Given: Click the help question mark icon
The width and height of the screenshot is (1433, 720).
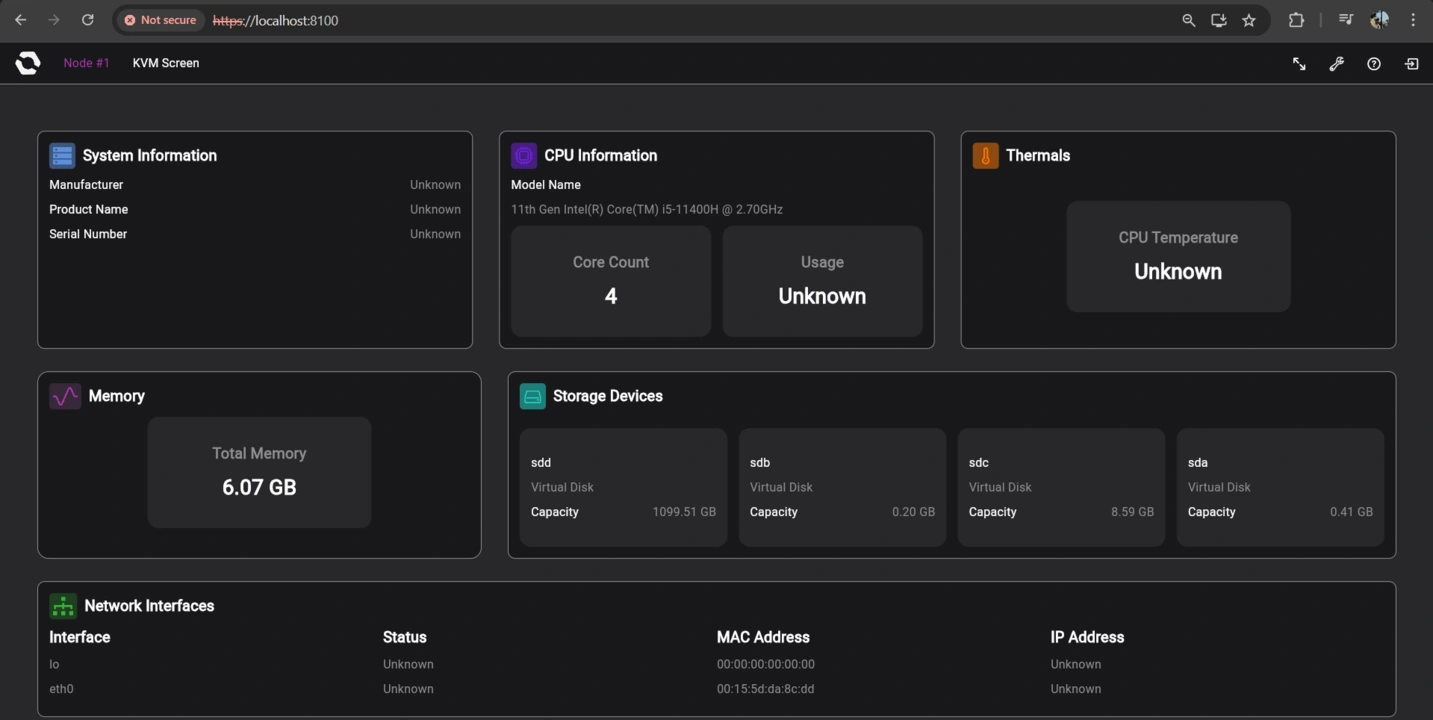Looking at the screenshot, I should tap(1373, 63).
